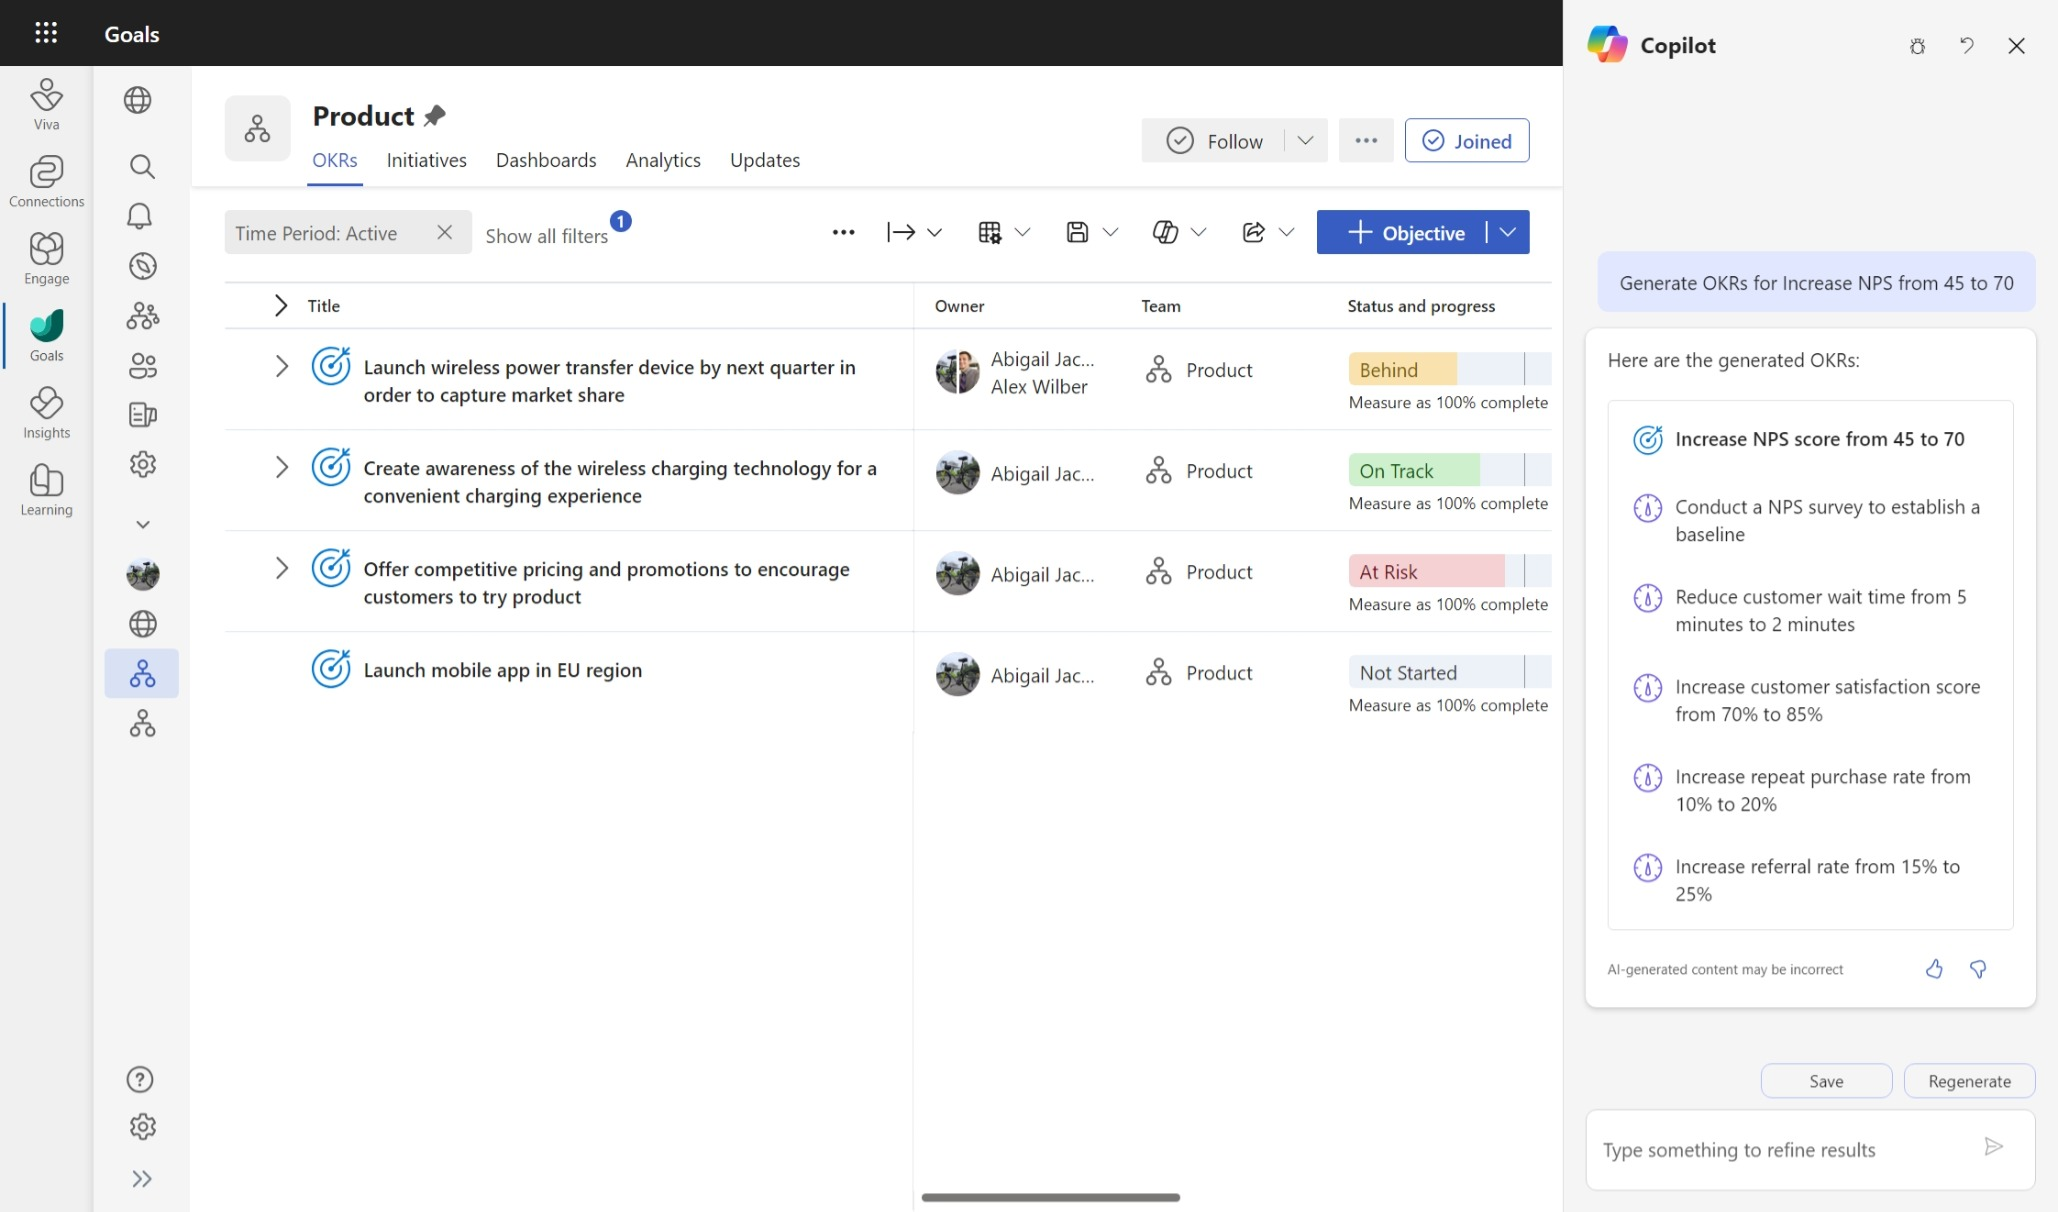Switch to the Initiatives tab
Image resolution: width=2058 pixels, height=1212 pixels.
coord(427,160)
